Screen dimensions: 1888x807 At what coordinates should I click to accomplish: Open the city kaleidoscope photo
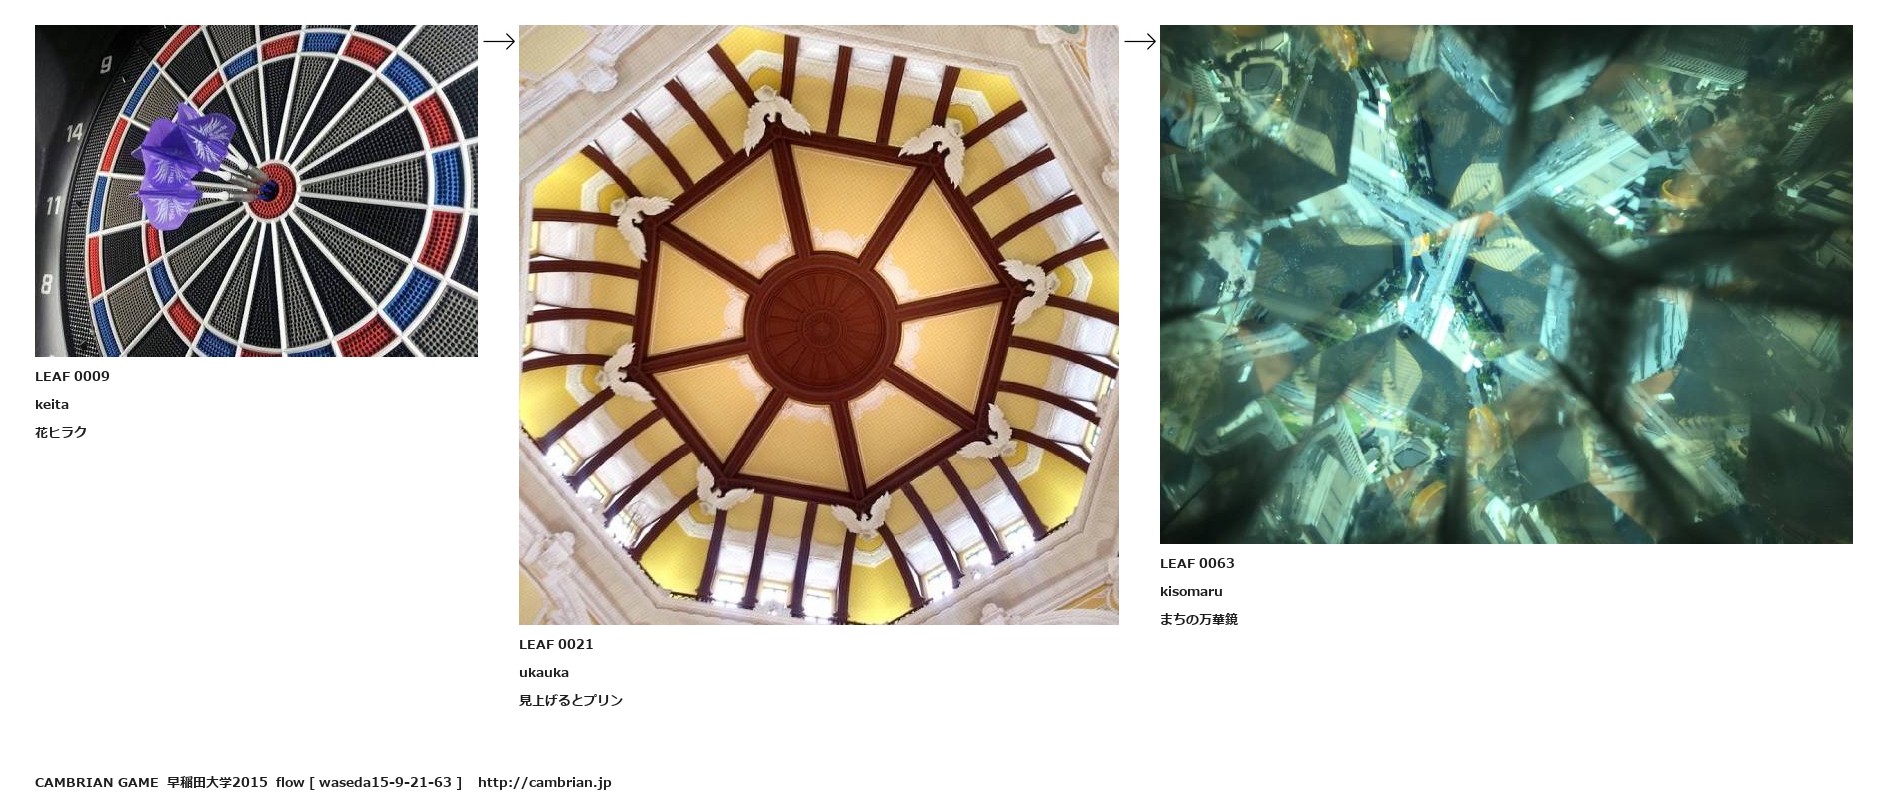point(1506,284)
